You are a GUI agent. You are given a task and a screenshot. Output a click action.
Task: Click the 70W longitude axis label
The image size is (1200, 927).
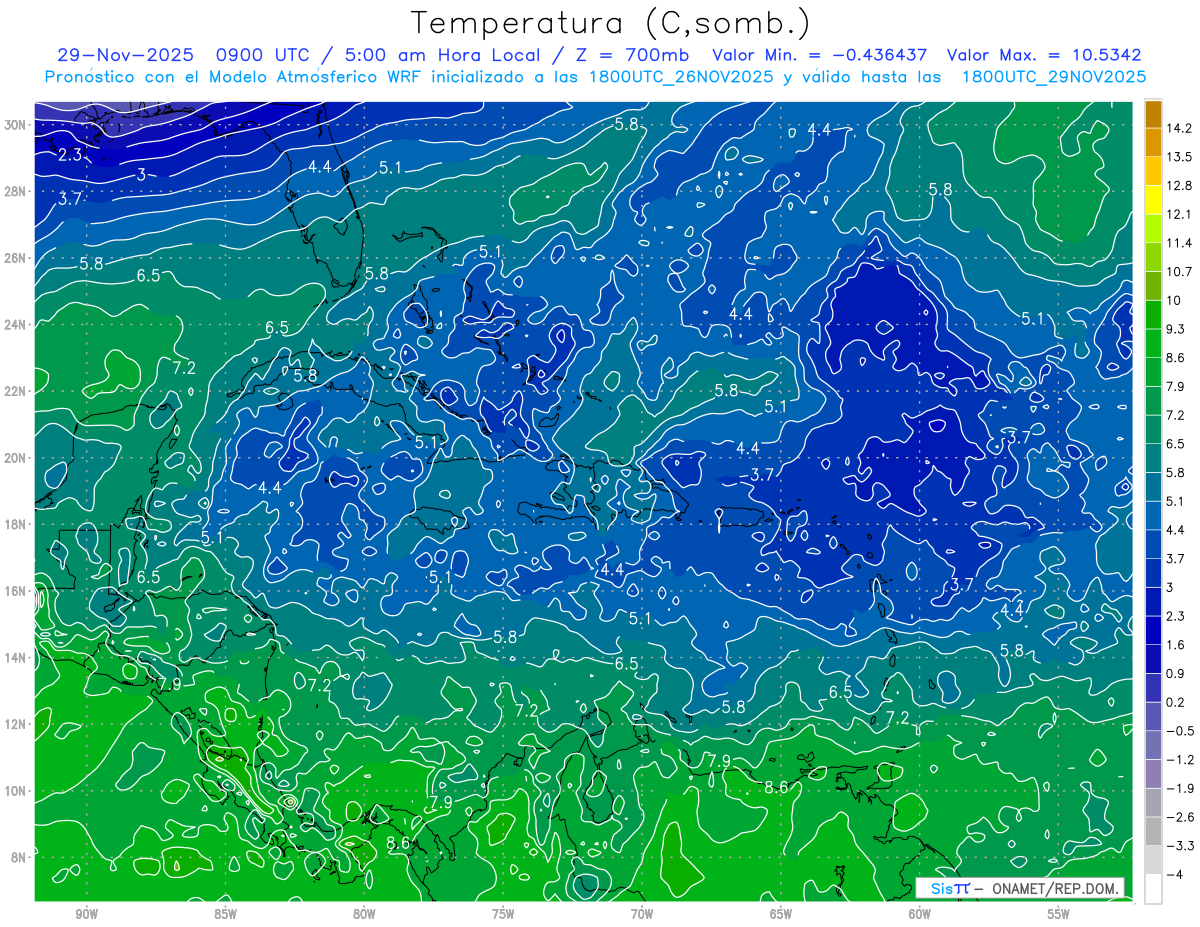[642, 914]
